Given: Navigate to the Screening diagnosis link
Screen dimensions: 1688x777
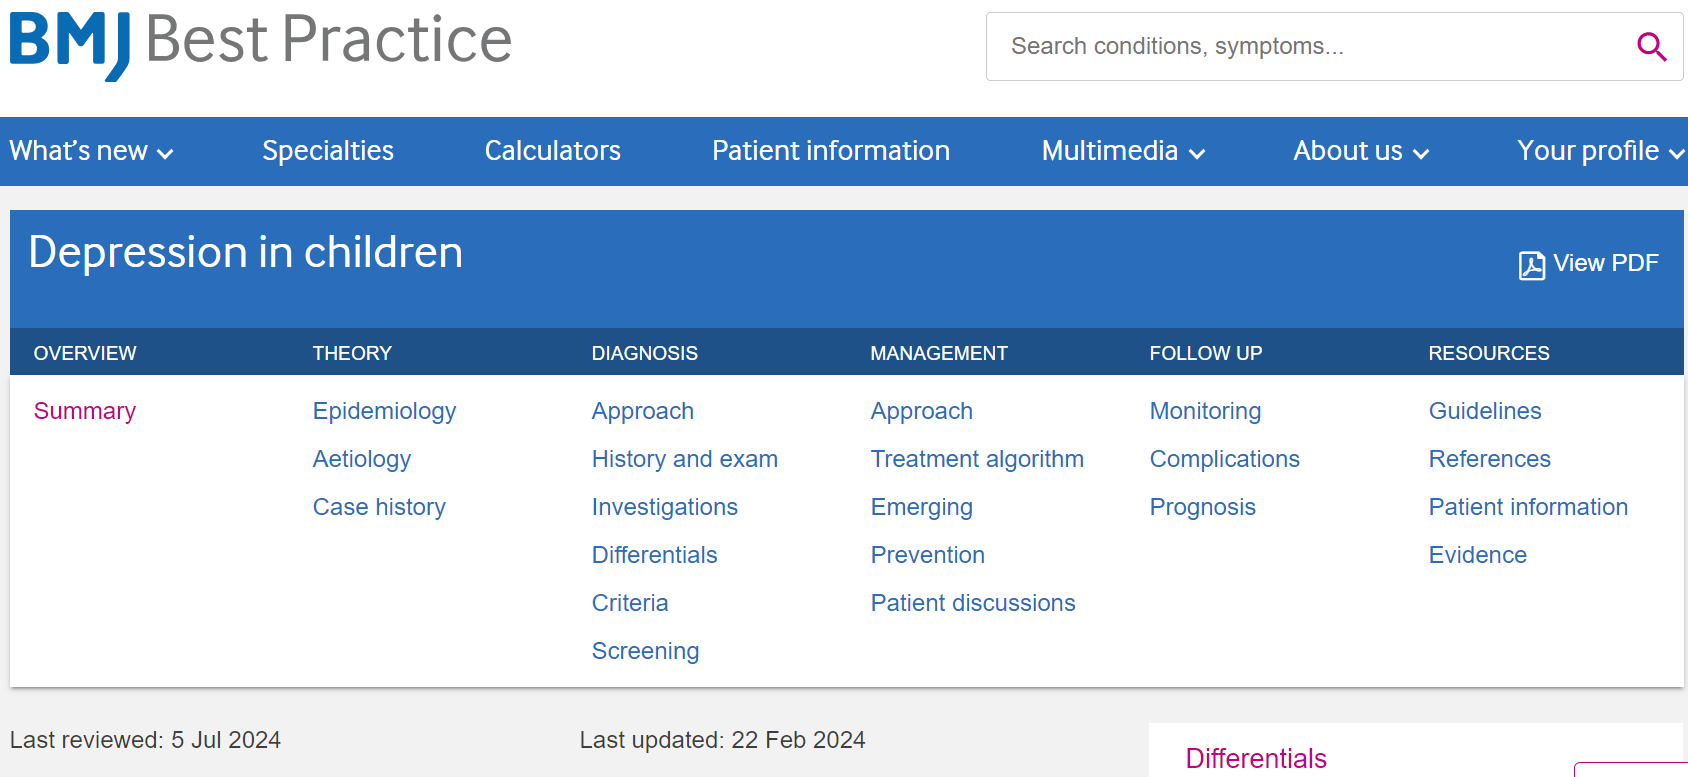Looking at the screenshot, I should pyautogui.click(x=645, y=651).
